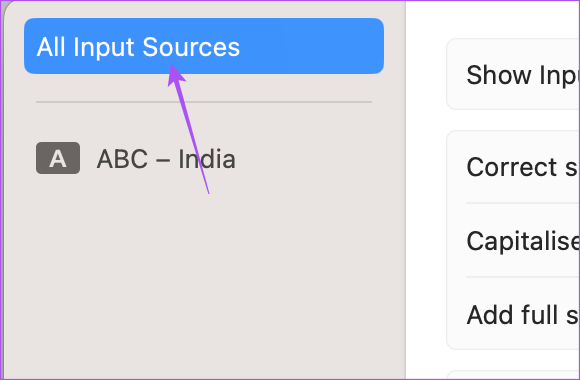Screen dimensions: 580x380
Task: Click the purple arrowhead on All Input Sources
Action: tap(175, 74)
